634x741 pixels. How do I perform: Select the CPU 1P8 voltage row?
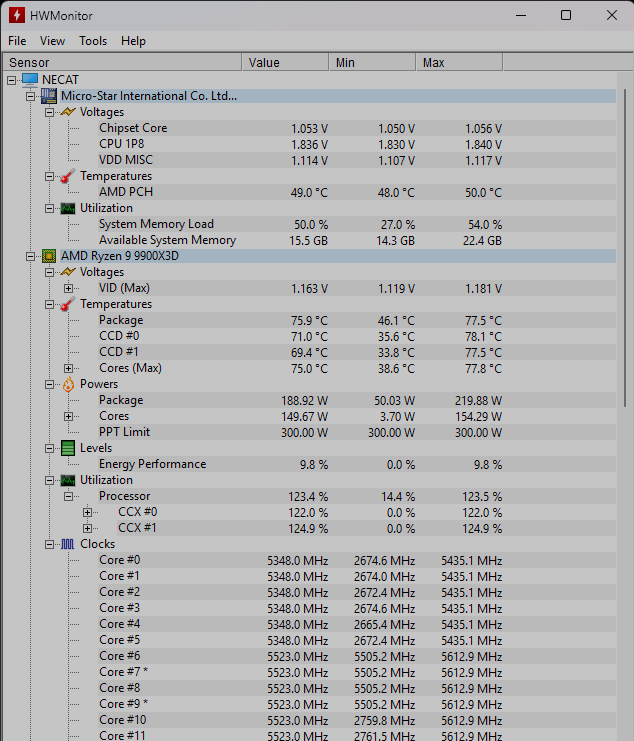pos(356,144)
